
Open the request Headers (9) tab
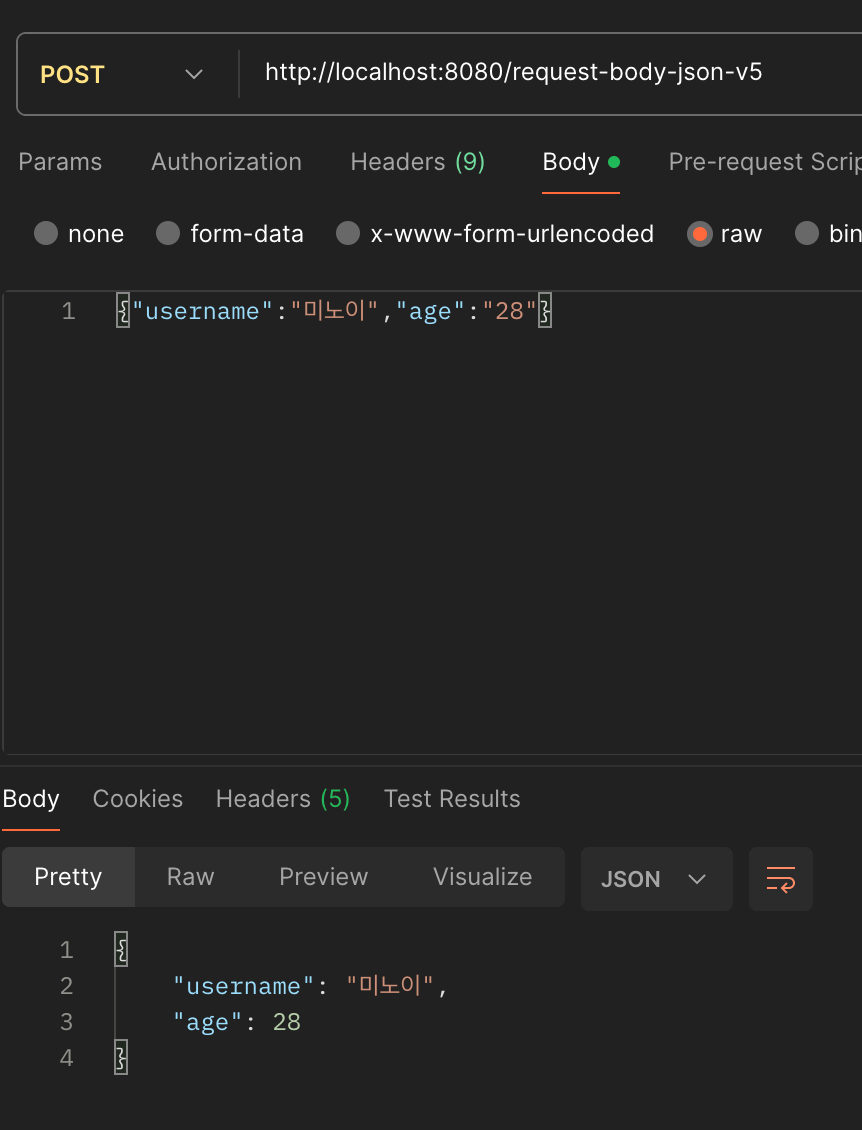click(417, 162)
